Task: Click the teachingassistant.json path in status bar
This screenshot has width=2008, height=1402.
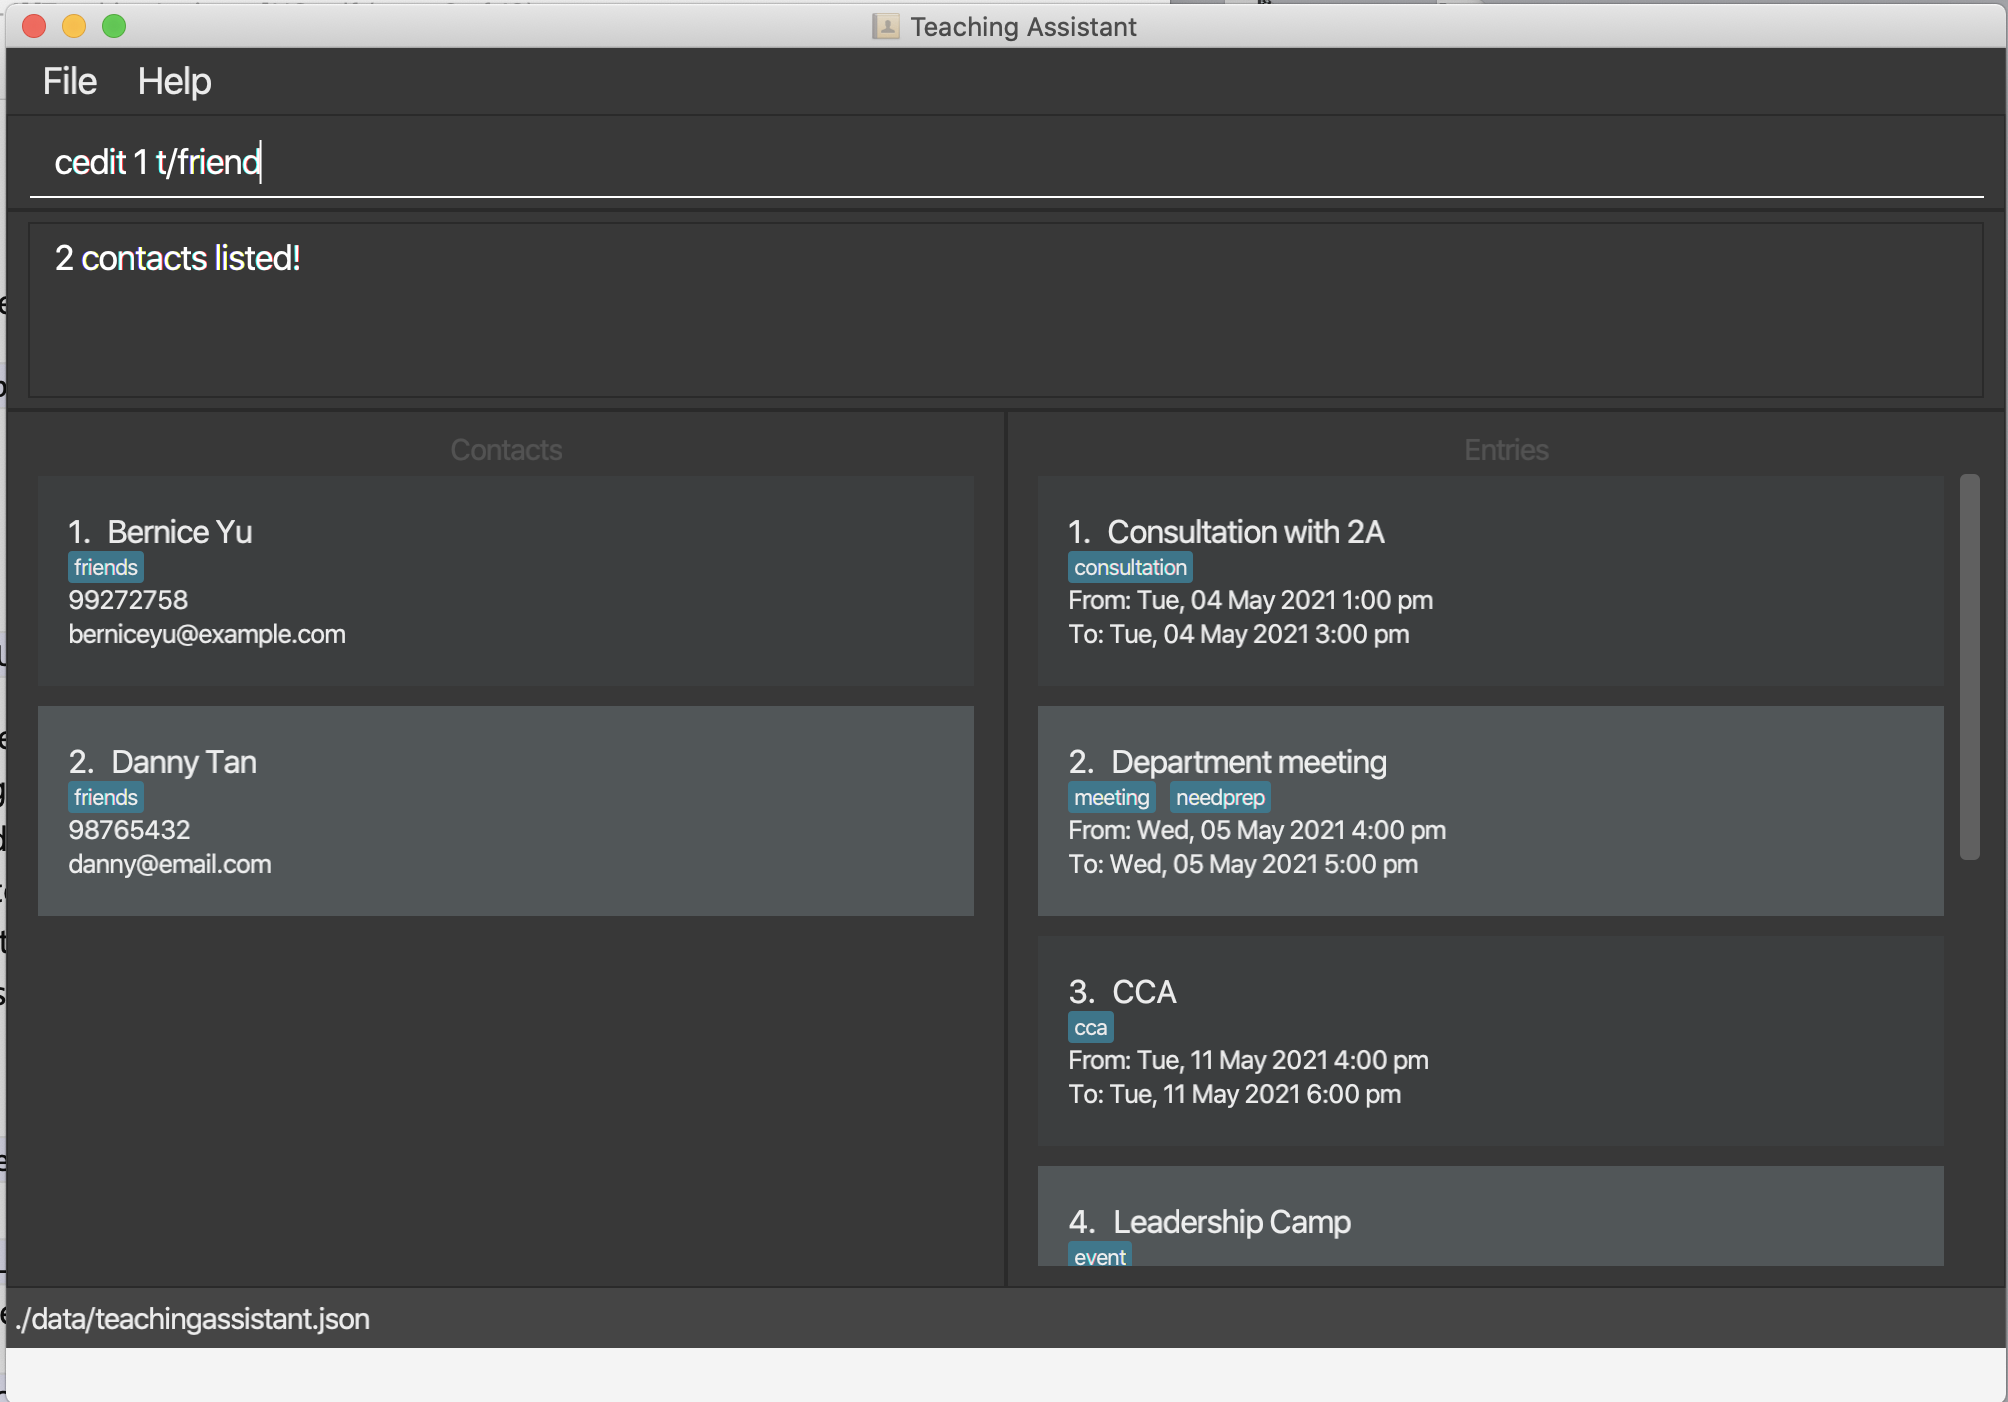Action: tap(194, 1318)
